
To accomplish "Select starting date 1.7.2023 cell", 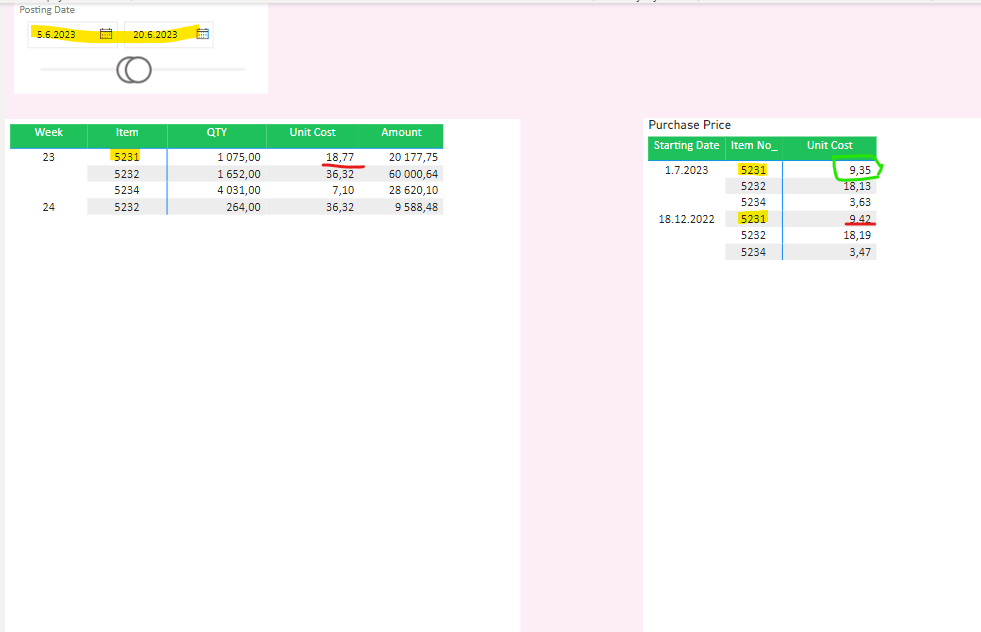I will (686, 170).
